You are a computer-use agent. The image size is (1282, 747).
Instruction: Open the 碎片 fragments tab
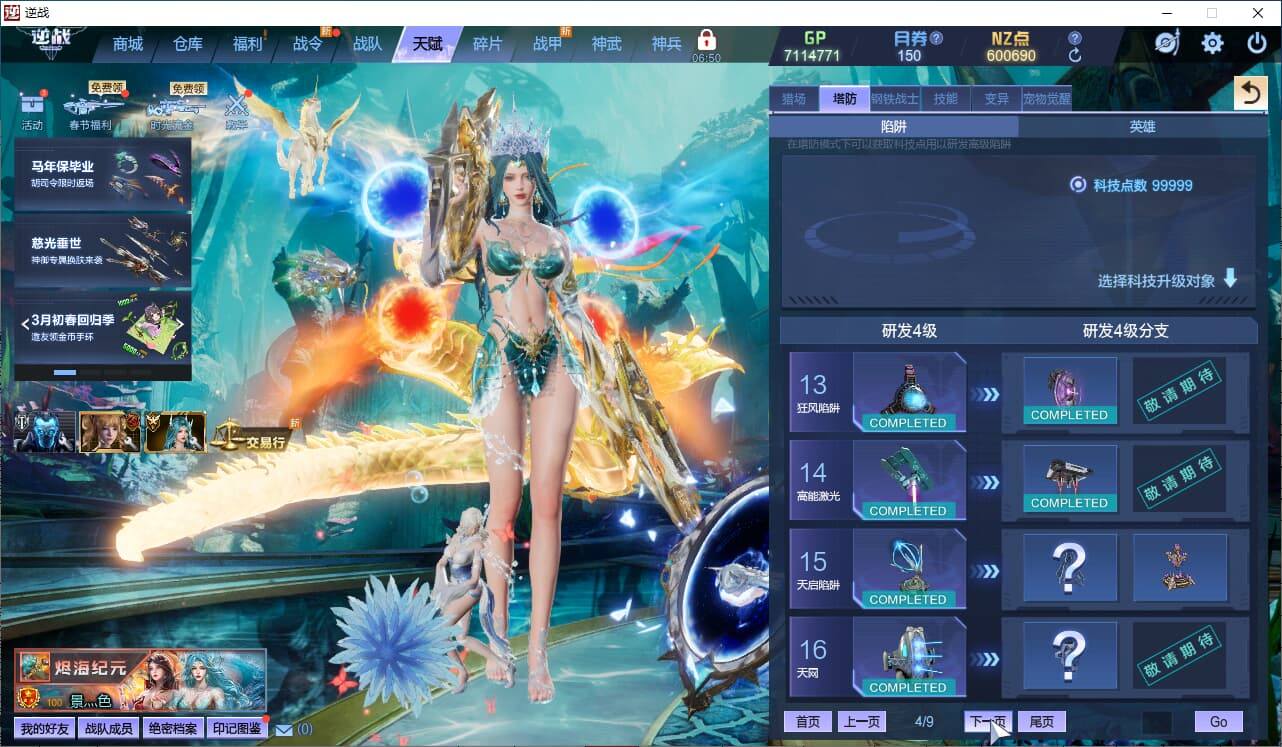tap(487, 44)
